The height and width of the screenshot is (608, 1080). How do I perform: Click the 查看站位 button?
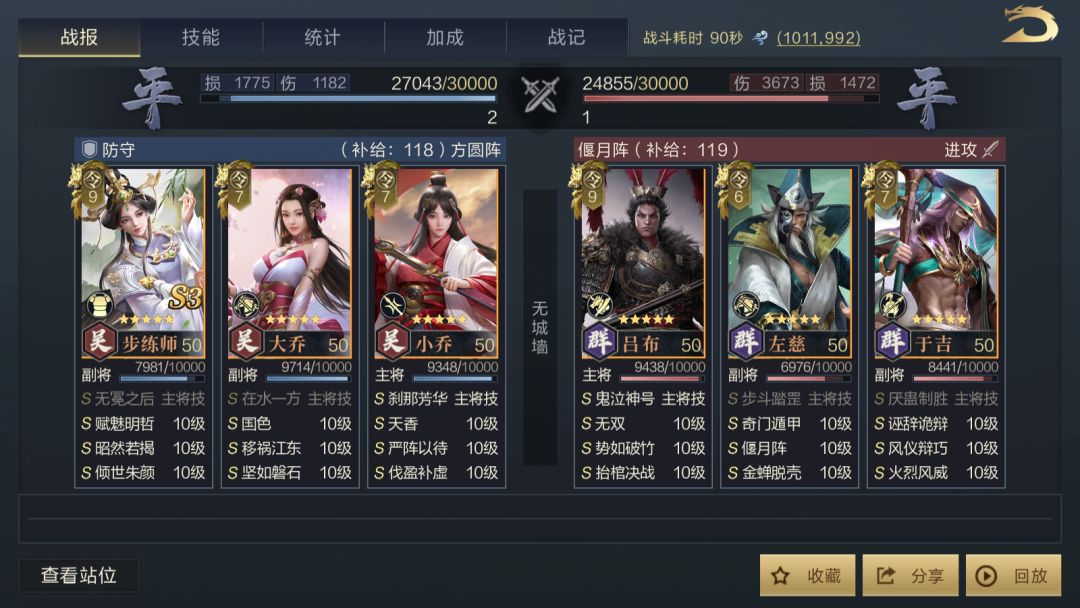pyautogui.click(x=79, y=576)
